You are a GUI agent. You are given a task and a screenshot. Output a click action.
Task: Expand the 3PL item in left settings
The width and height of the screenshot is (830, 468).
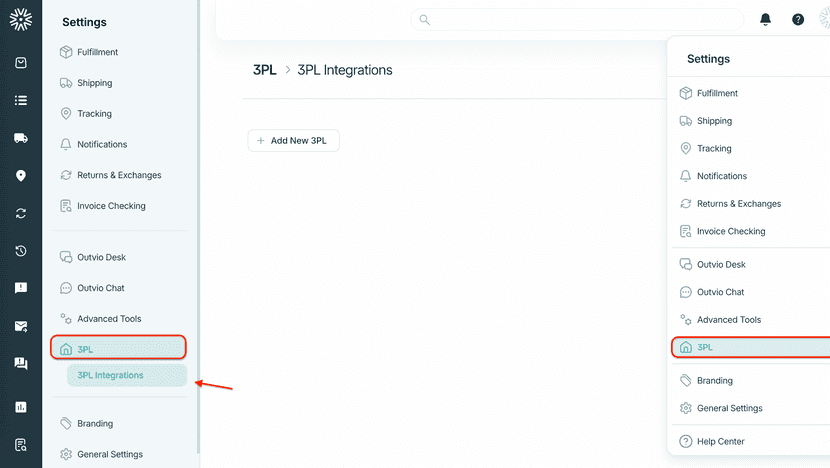tap(119, 348)
